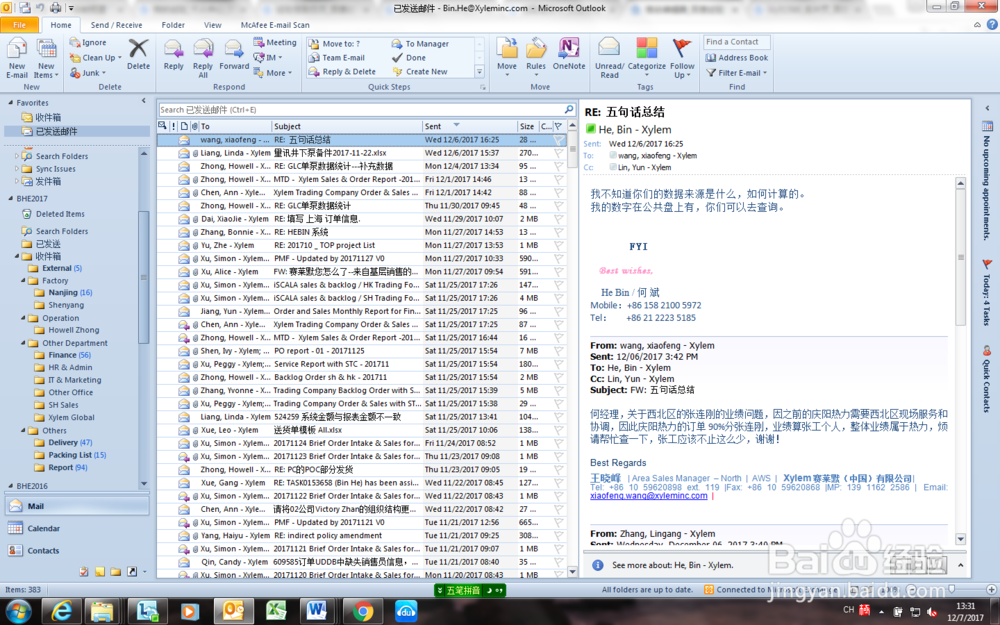Click the Reply button

coord(173,54)
